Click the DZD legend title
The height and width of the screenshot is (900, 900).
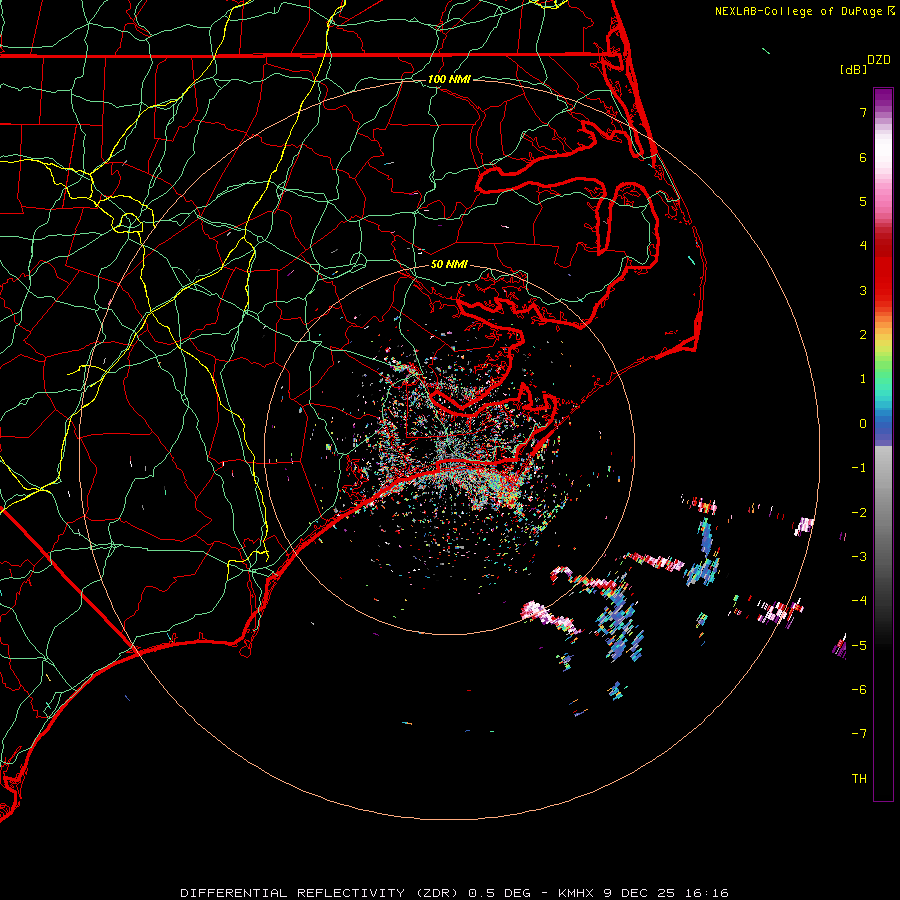click(879, 60)
